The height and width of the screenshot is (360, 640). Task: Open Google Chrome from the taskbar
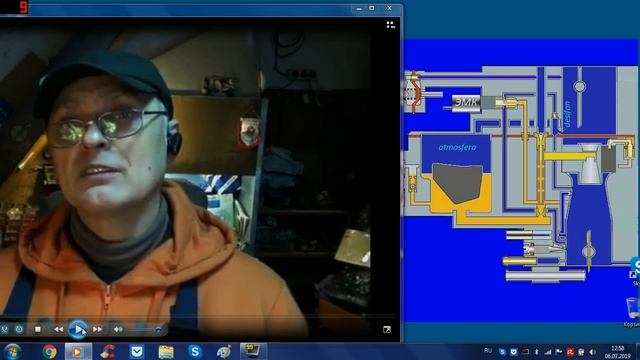pyautogui.click(x=49, y=351)
